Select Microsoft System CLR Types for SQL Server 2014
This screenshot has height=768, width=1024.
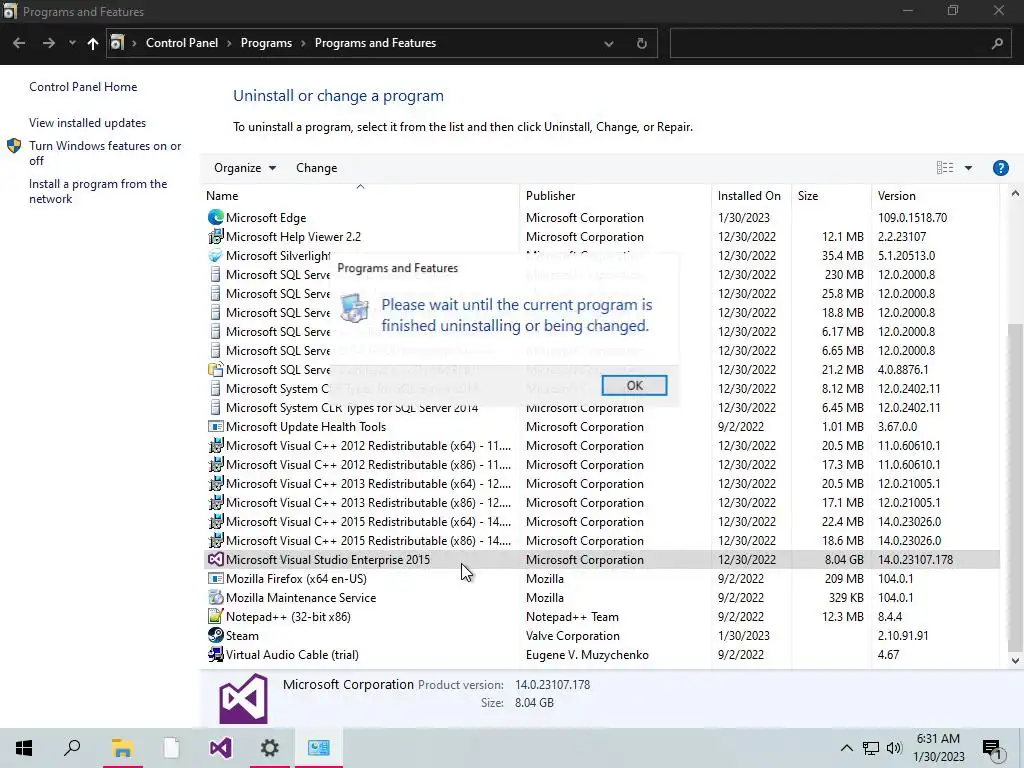pyautogui.click(x=601, y=408)
